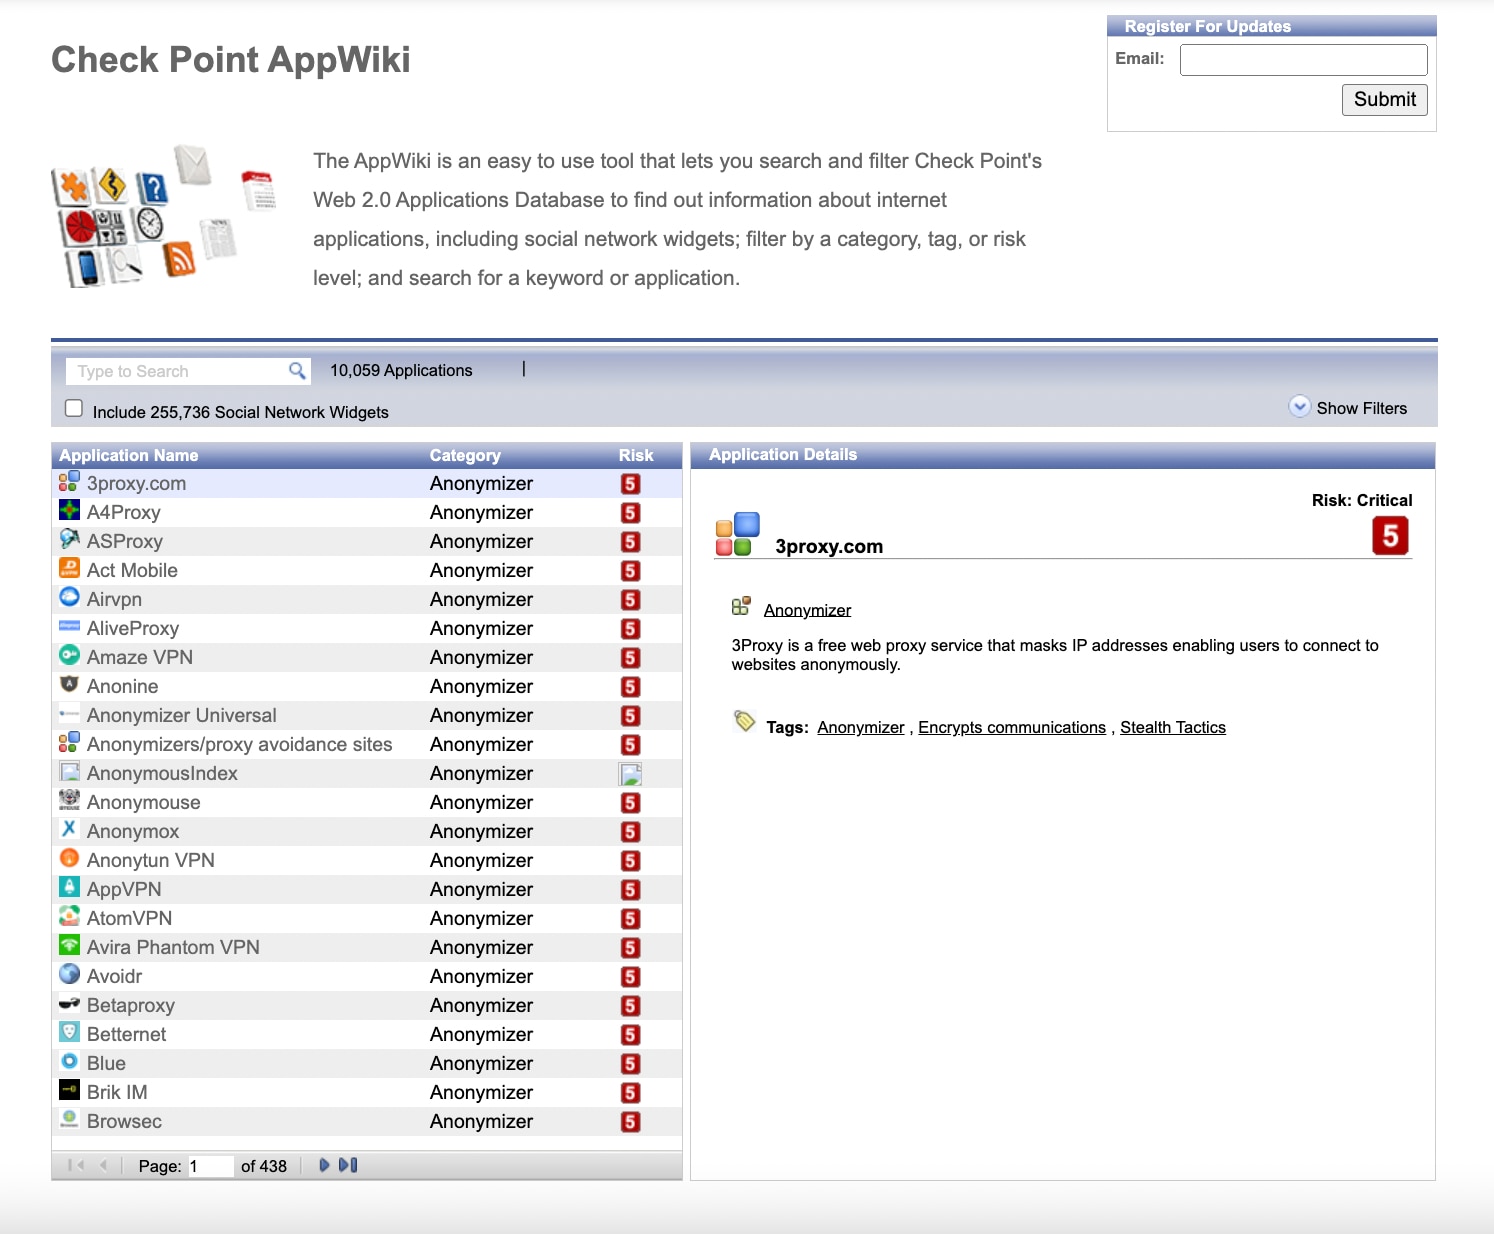Screen dimensions: 1494x1234
Task: Click the Anonymouse mask icon
Action: 68,801
